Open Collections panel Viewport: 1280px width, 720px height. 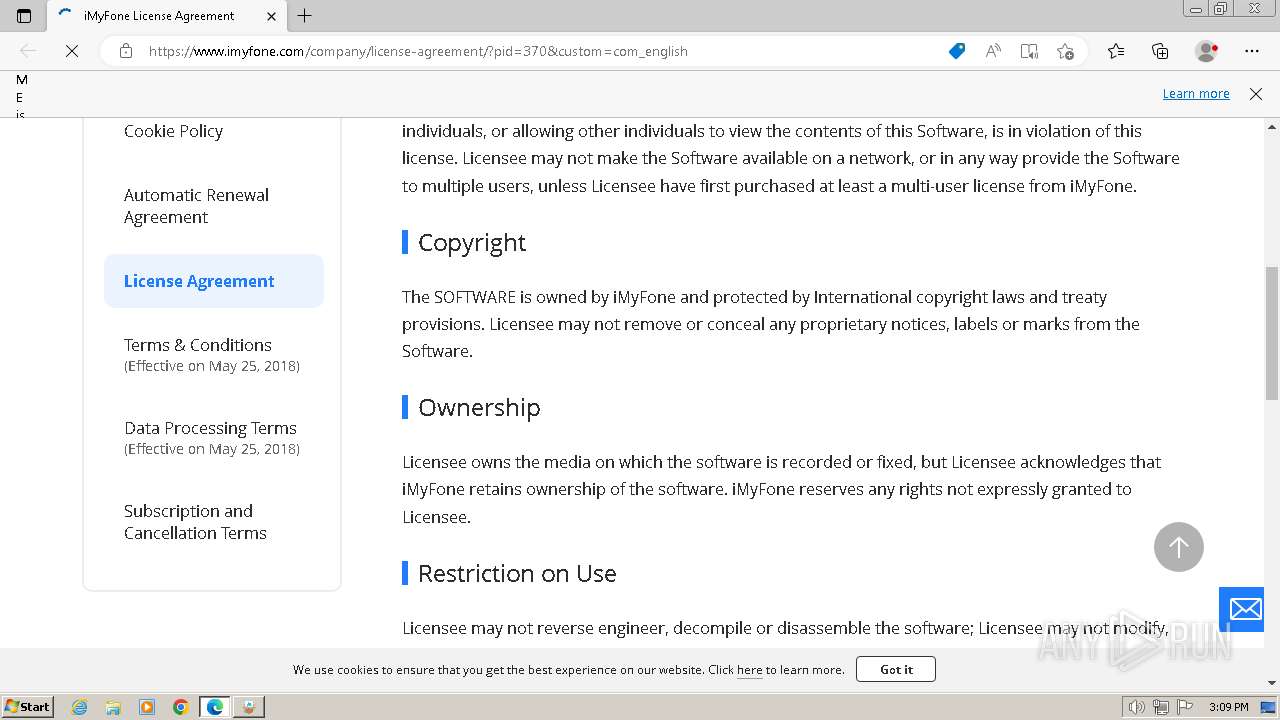(1160, 51)
